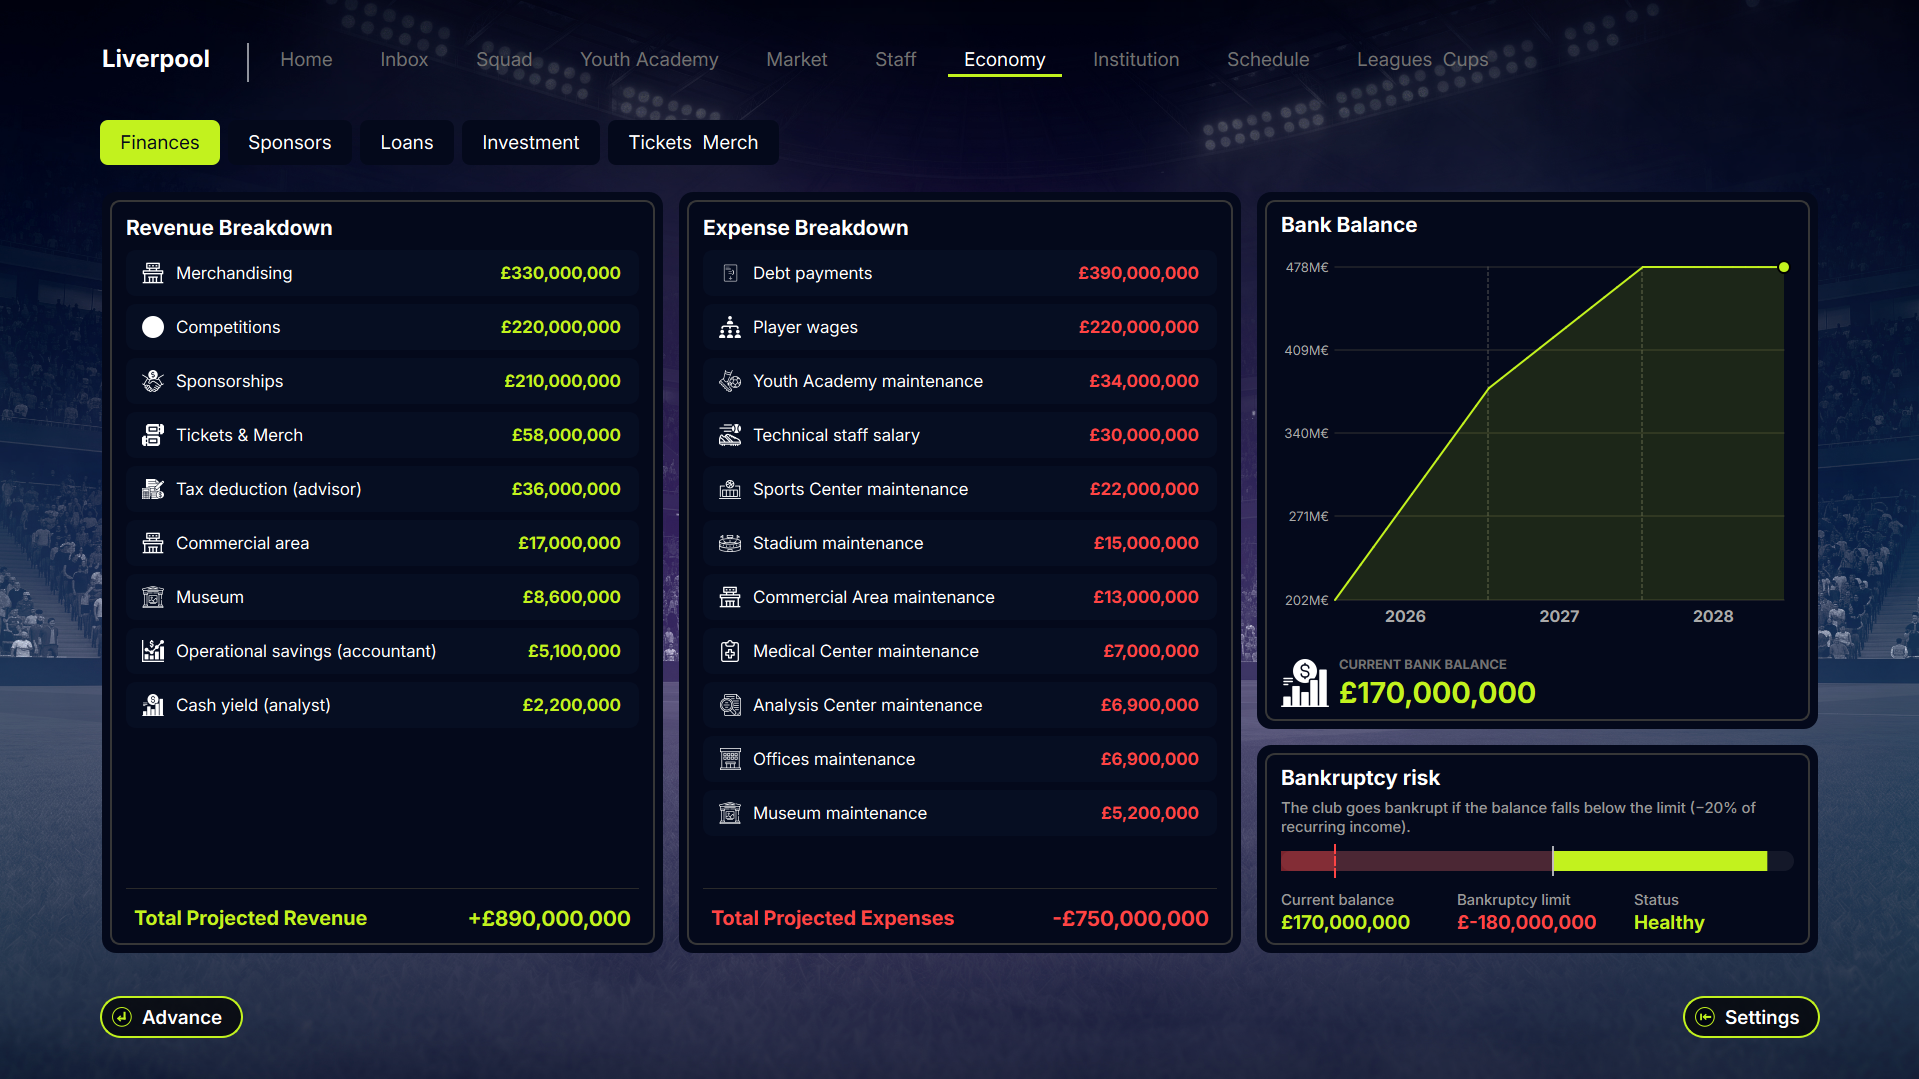
Task: Click the Cash yield analyst icon
Action: 153,705
